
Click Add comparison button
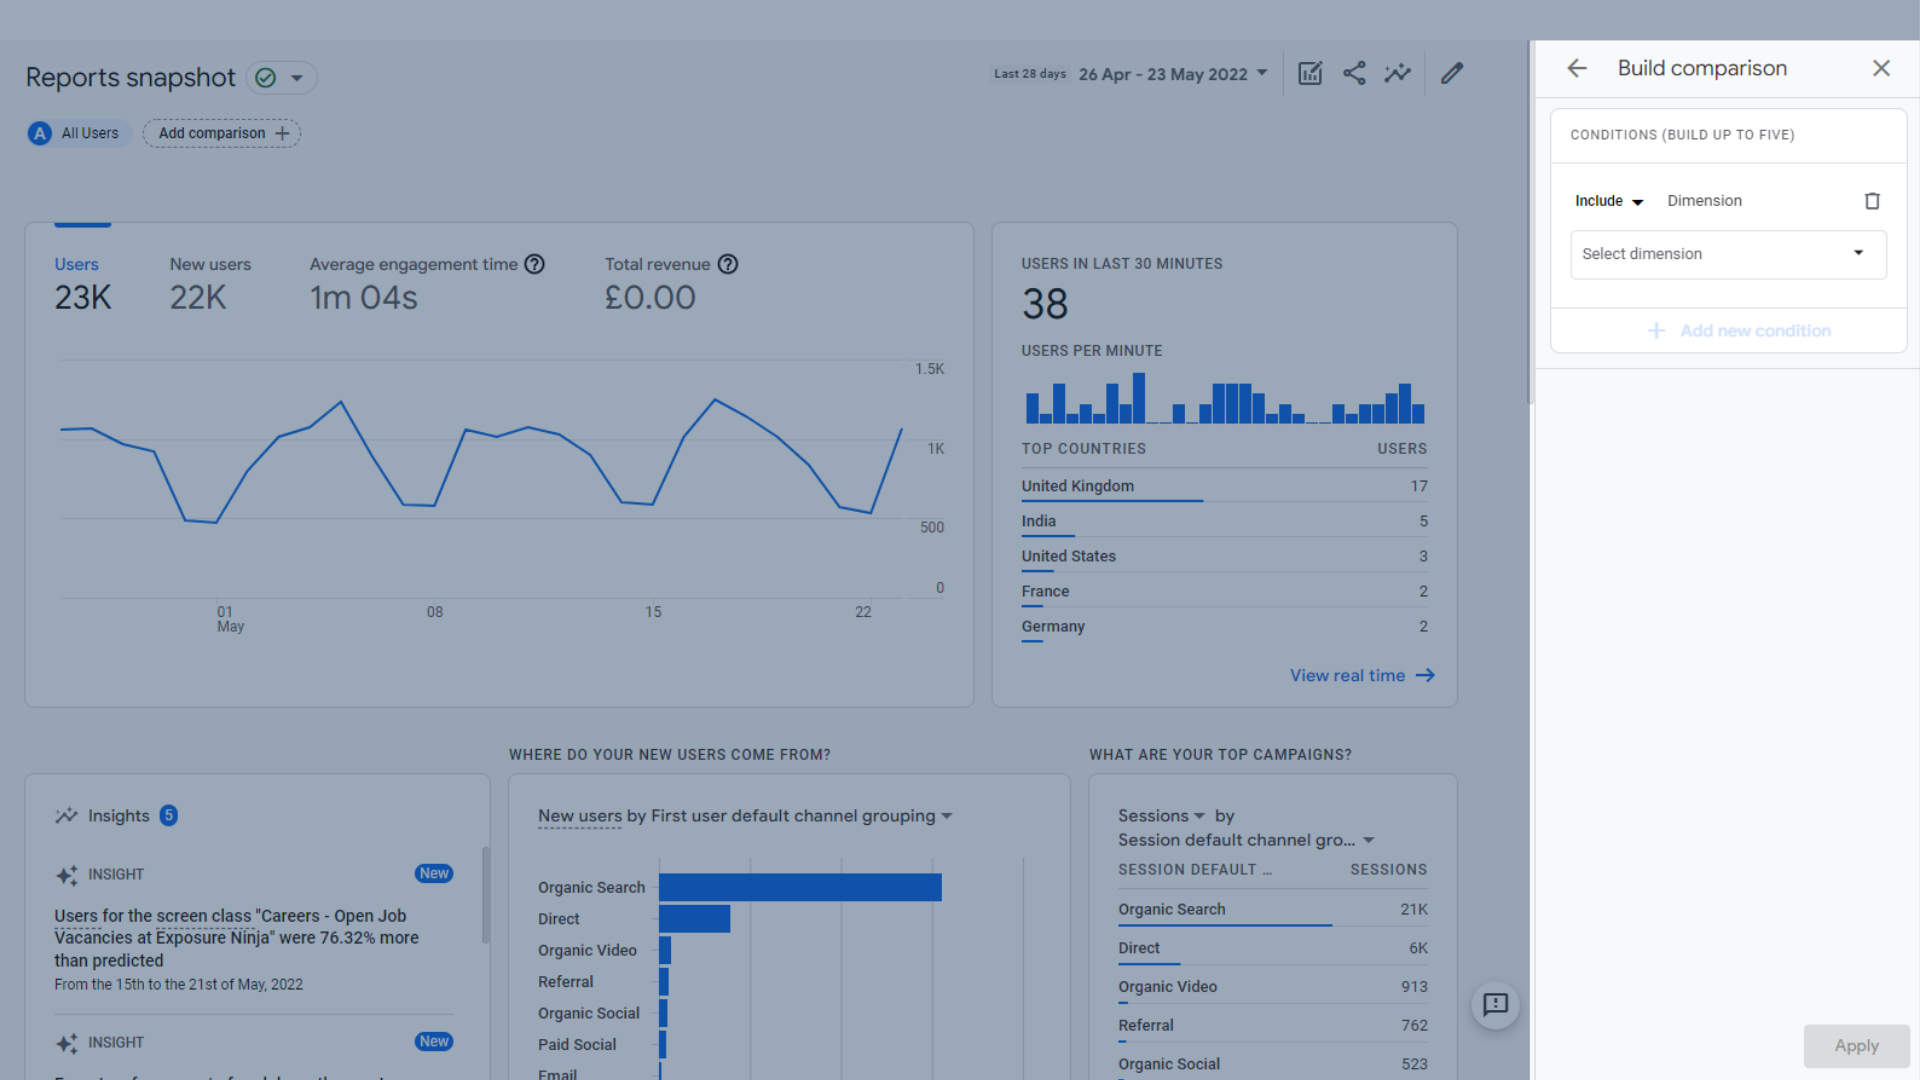coord(221,133)
